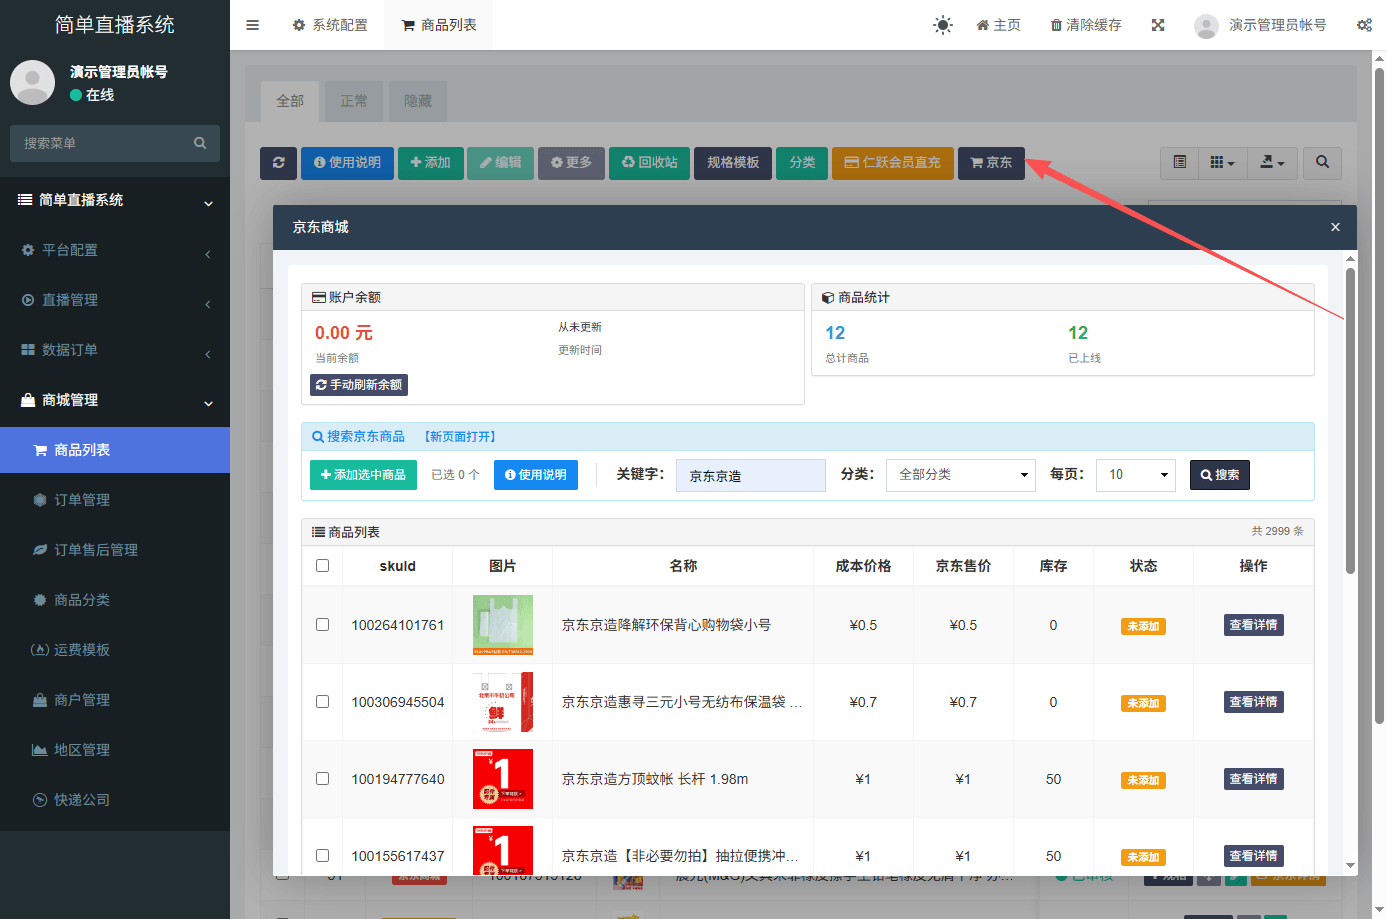
Task: Click the 主页 home link
Action: [x=998, y=25]
